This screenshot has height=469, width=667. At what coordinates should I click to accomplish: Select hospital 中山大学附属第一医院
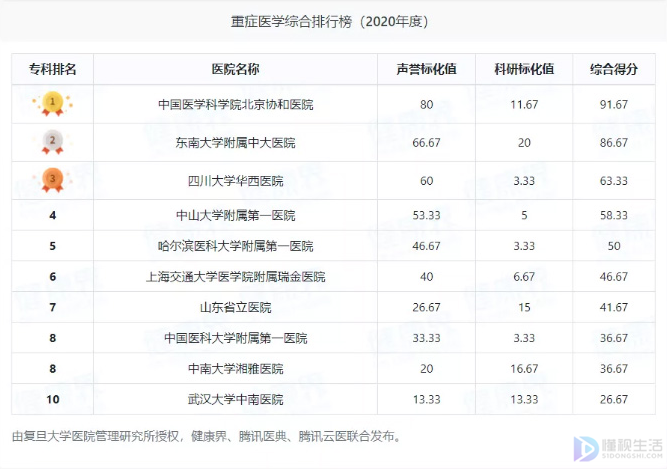[236, 216]
